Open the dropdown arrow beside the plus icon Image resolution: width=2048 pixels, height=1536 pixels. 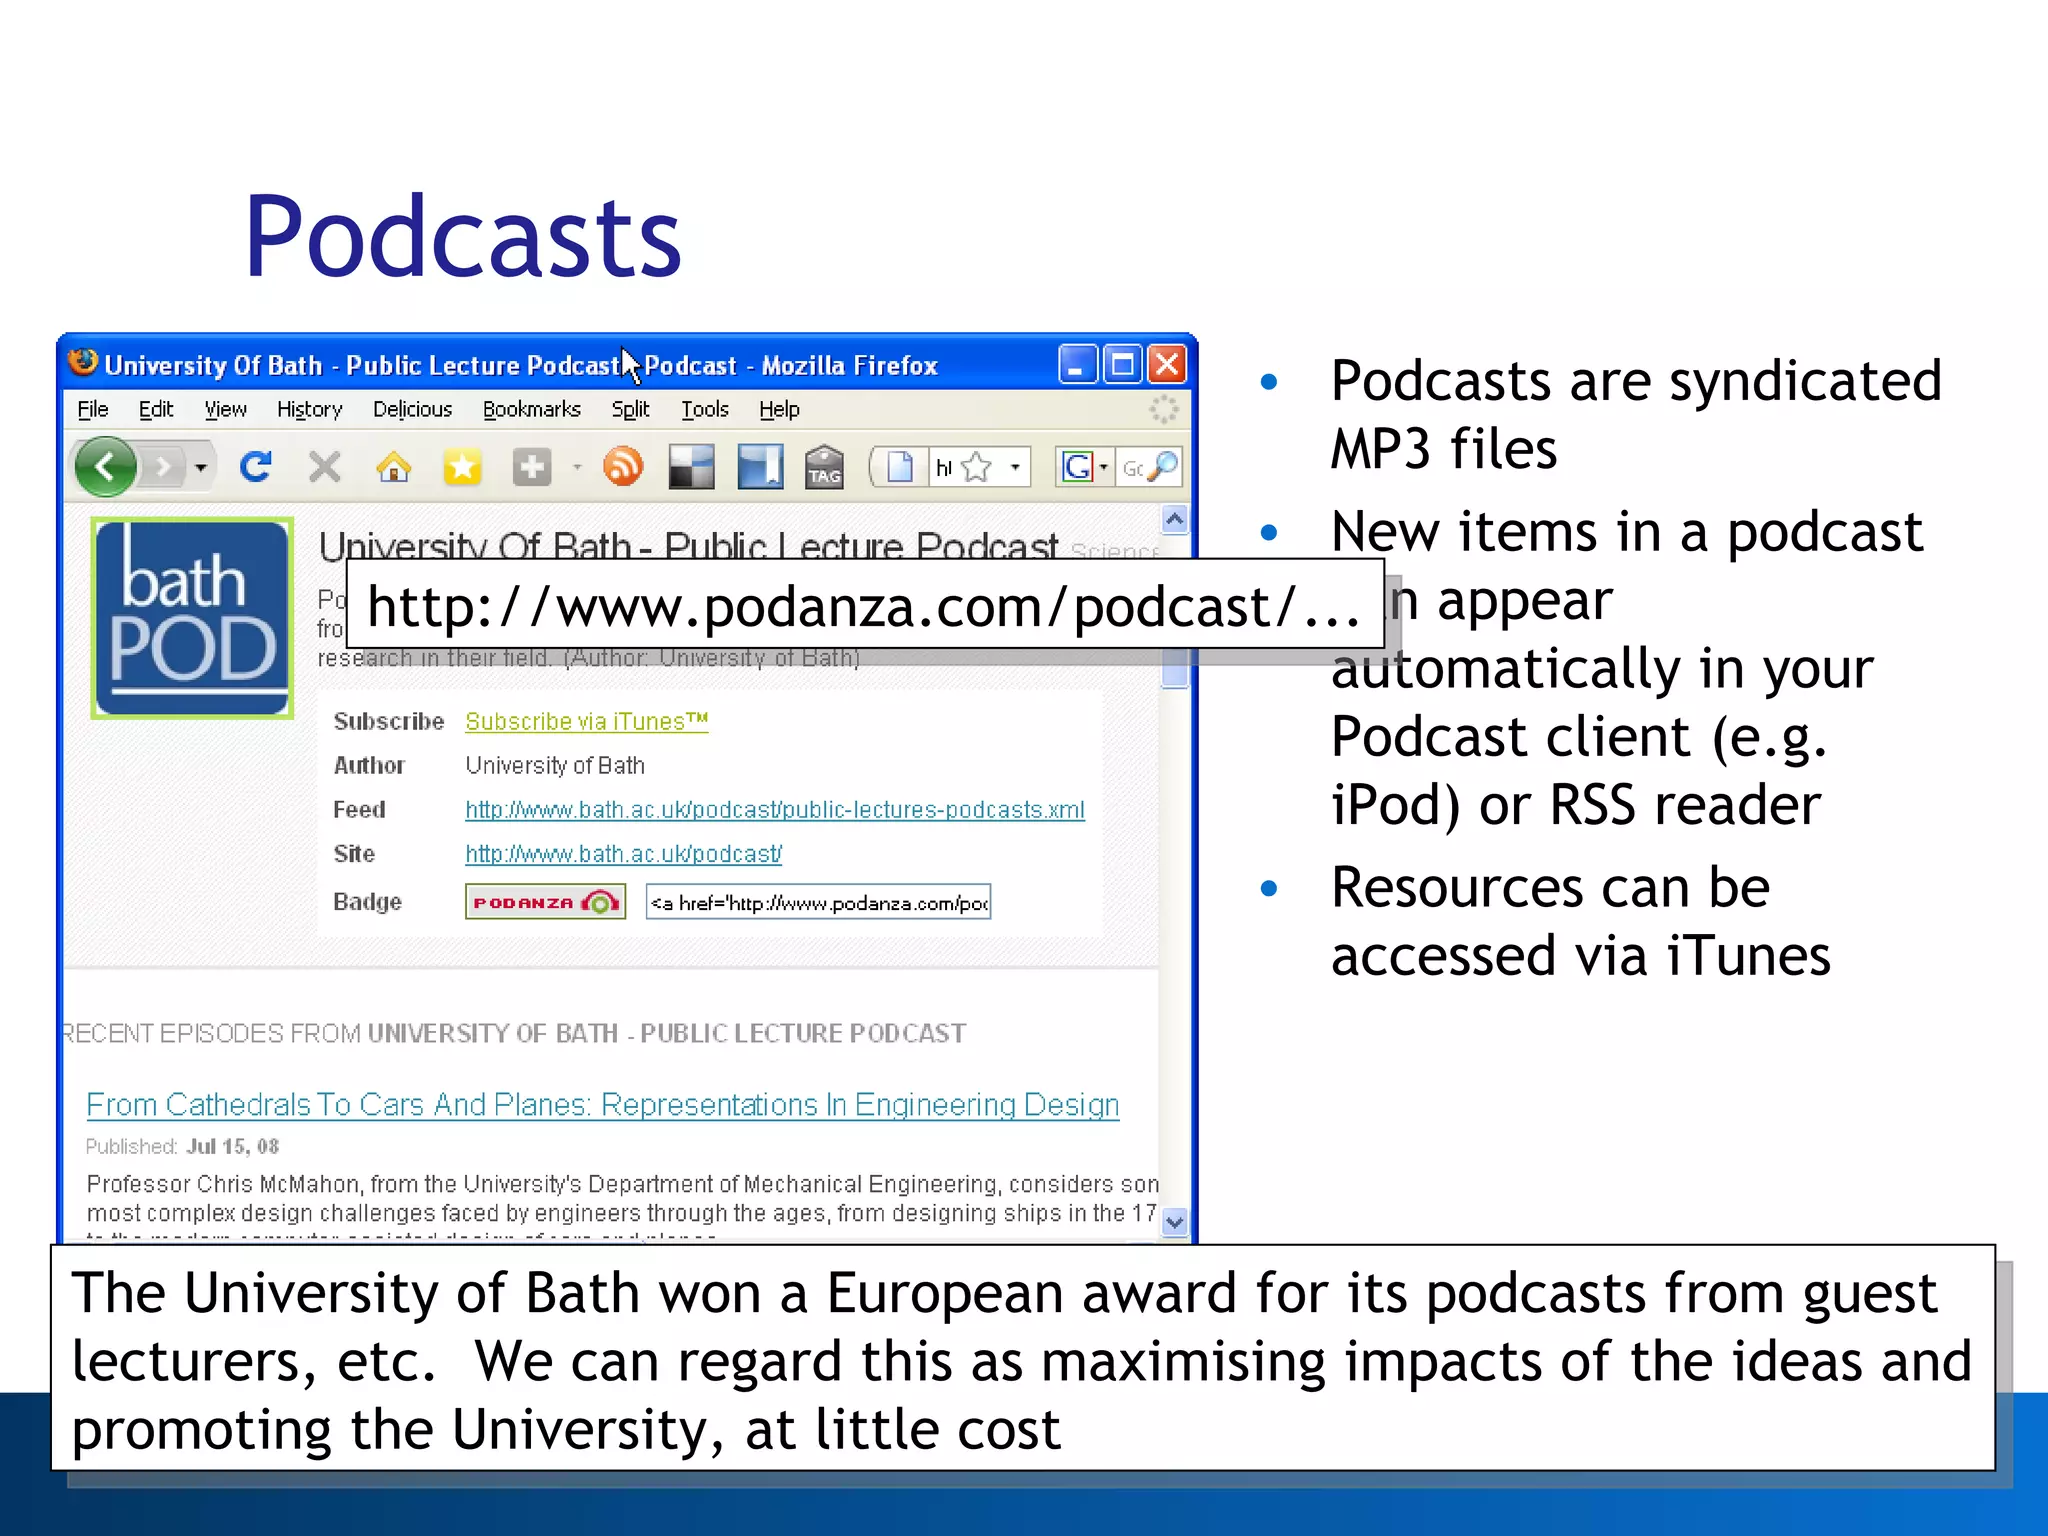577,467
